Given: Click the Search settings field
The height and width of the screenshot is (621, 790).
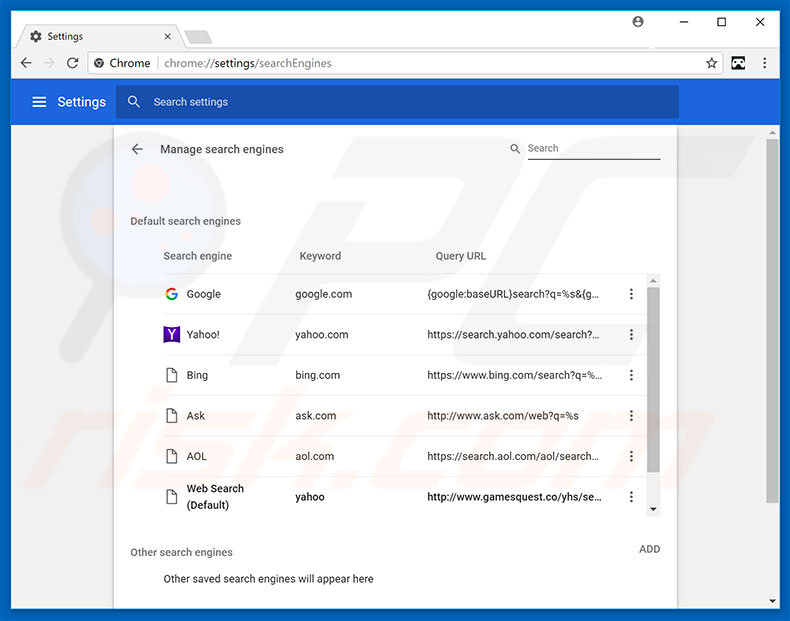Looking at the screenshot, I should tap(397, 102).
